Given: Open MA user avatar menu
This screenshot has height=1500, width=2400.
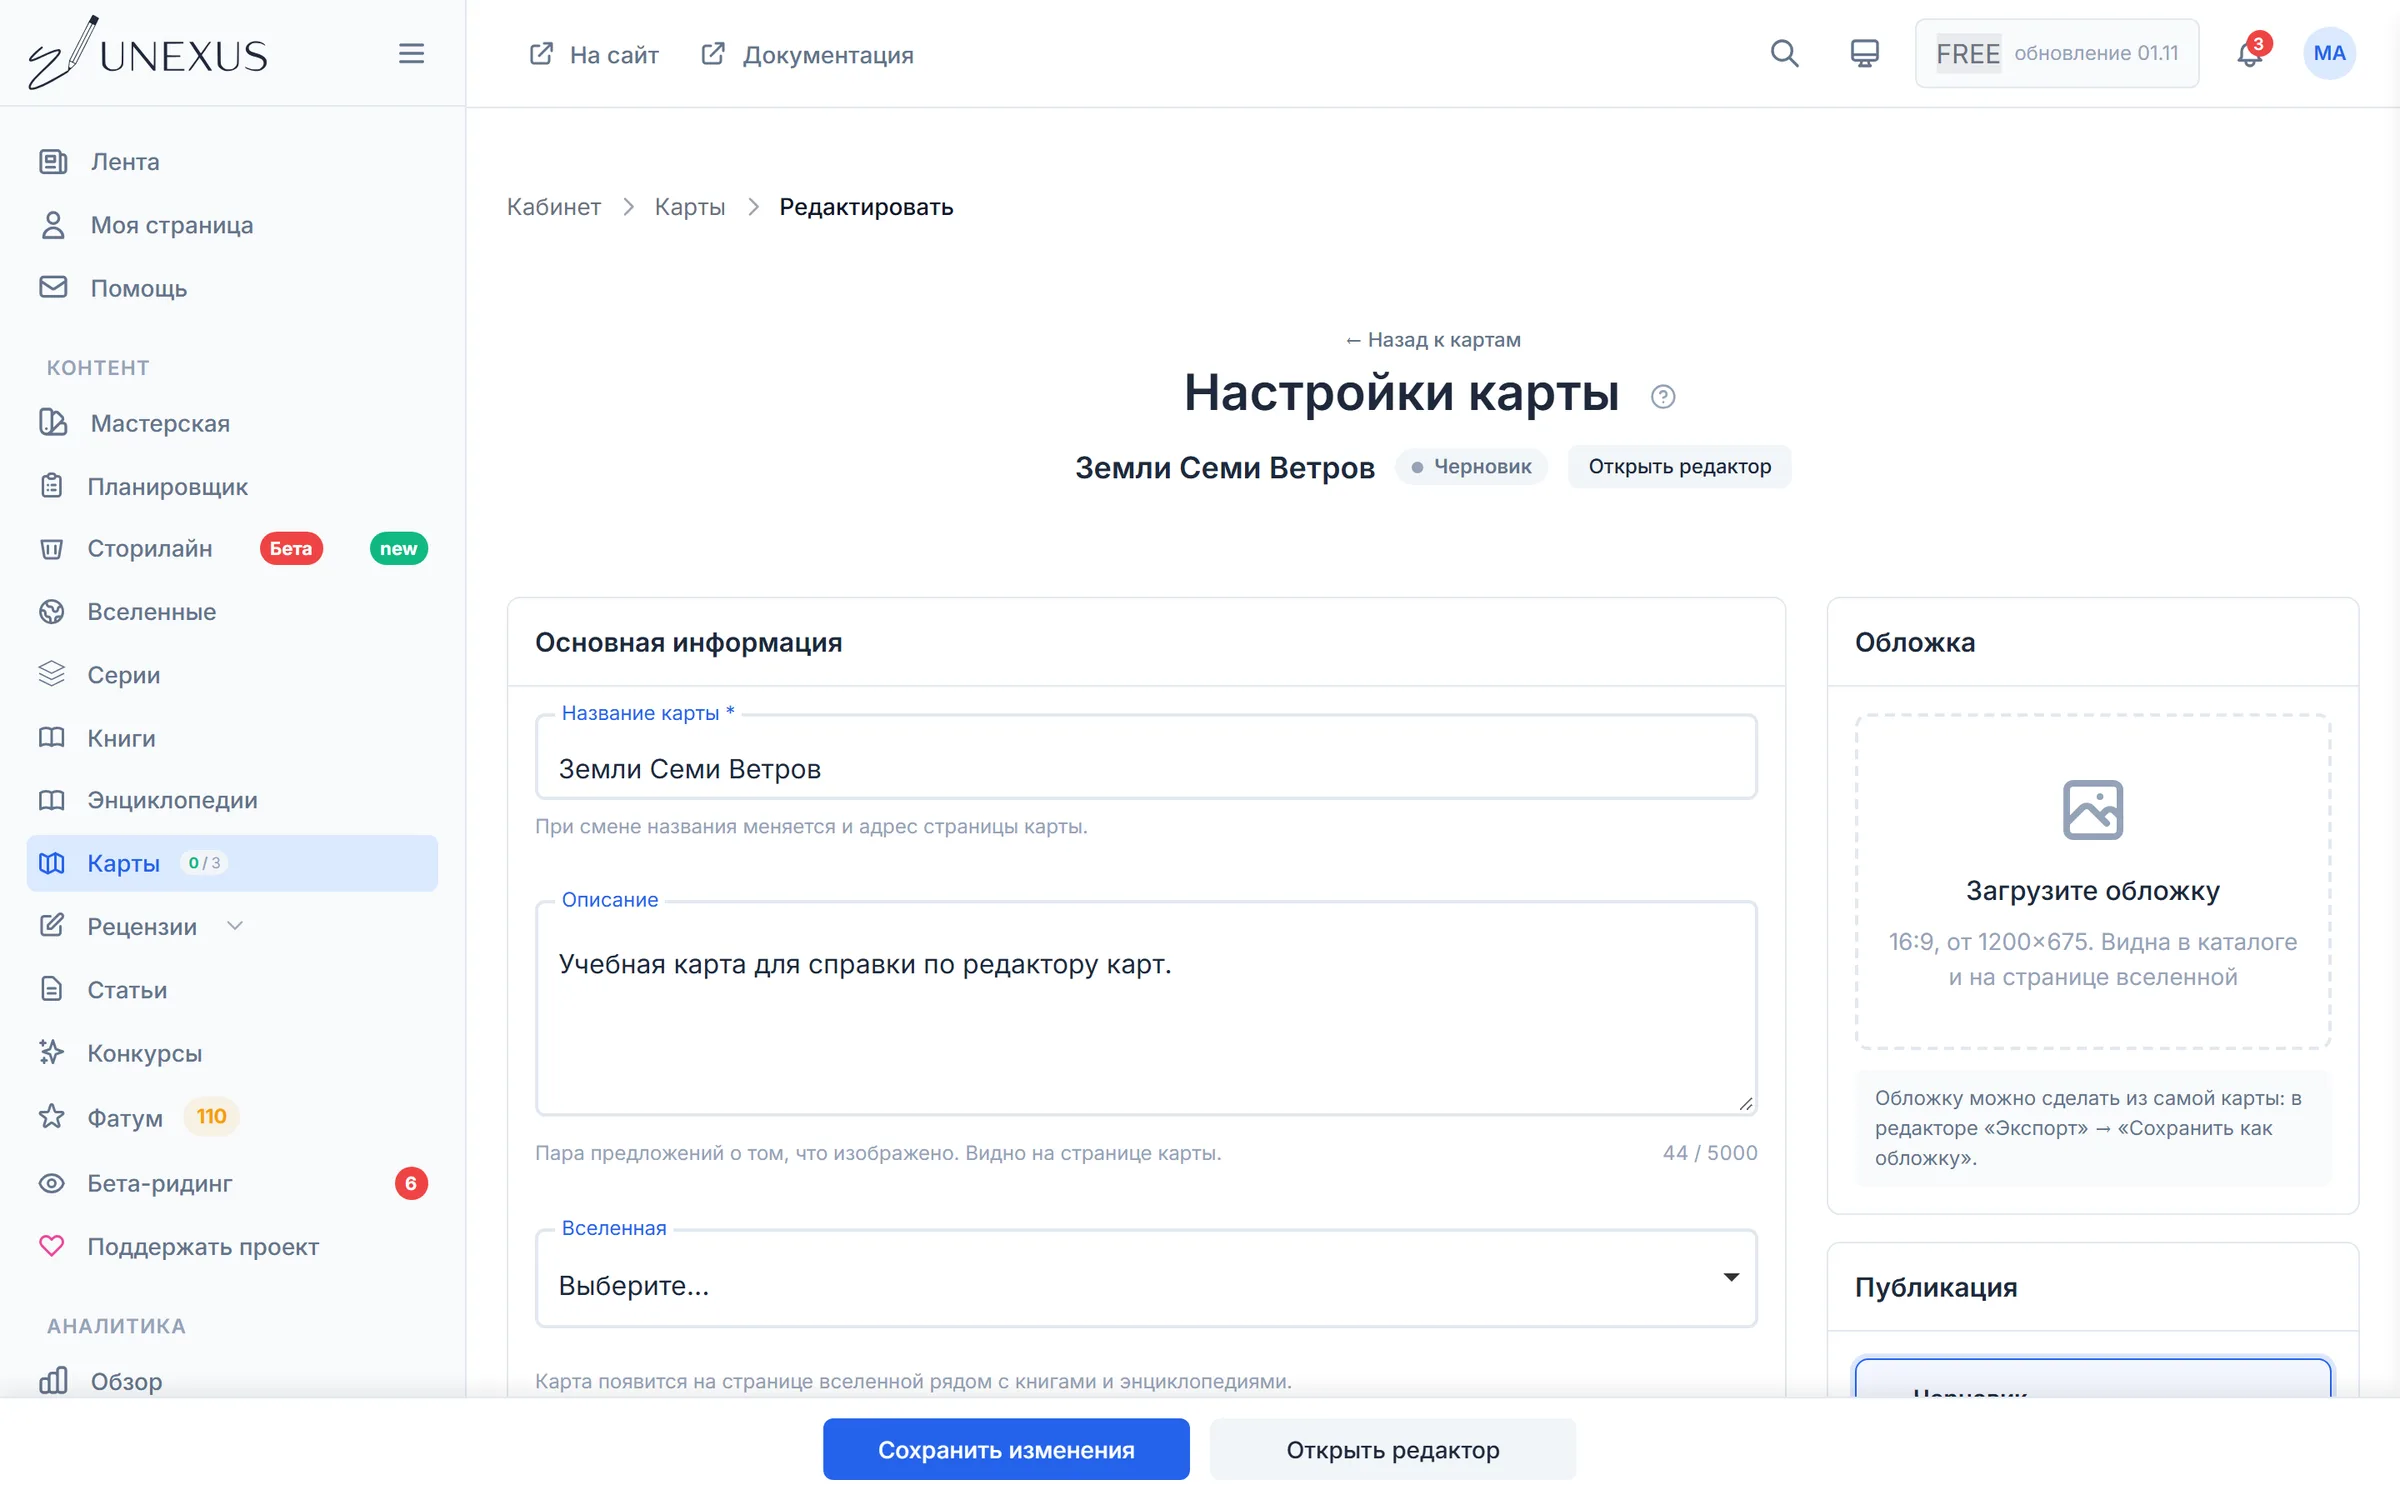Looking at the screenshot, I should (x=2329, y=53).
